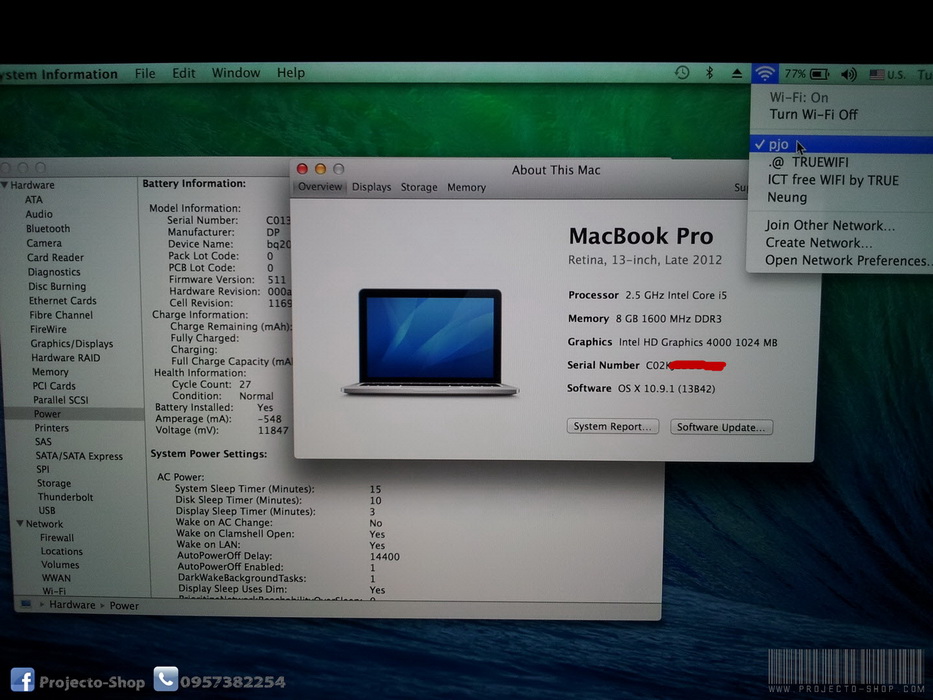This screenshot has width=933, height=700.
Task: Click the battery 77% status icon
Action: (x=807, y=74)
